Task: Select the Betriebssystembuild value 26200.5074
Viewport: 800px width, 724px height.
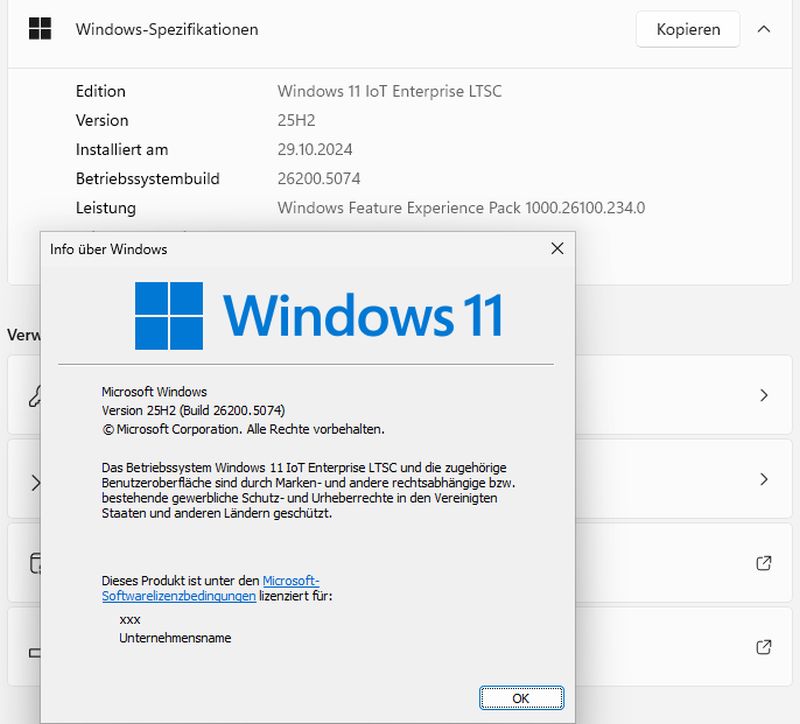Action: [319, 179]
